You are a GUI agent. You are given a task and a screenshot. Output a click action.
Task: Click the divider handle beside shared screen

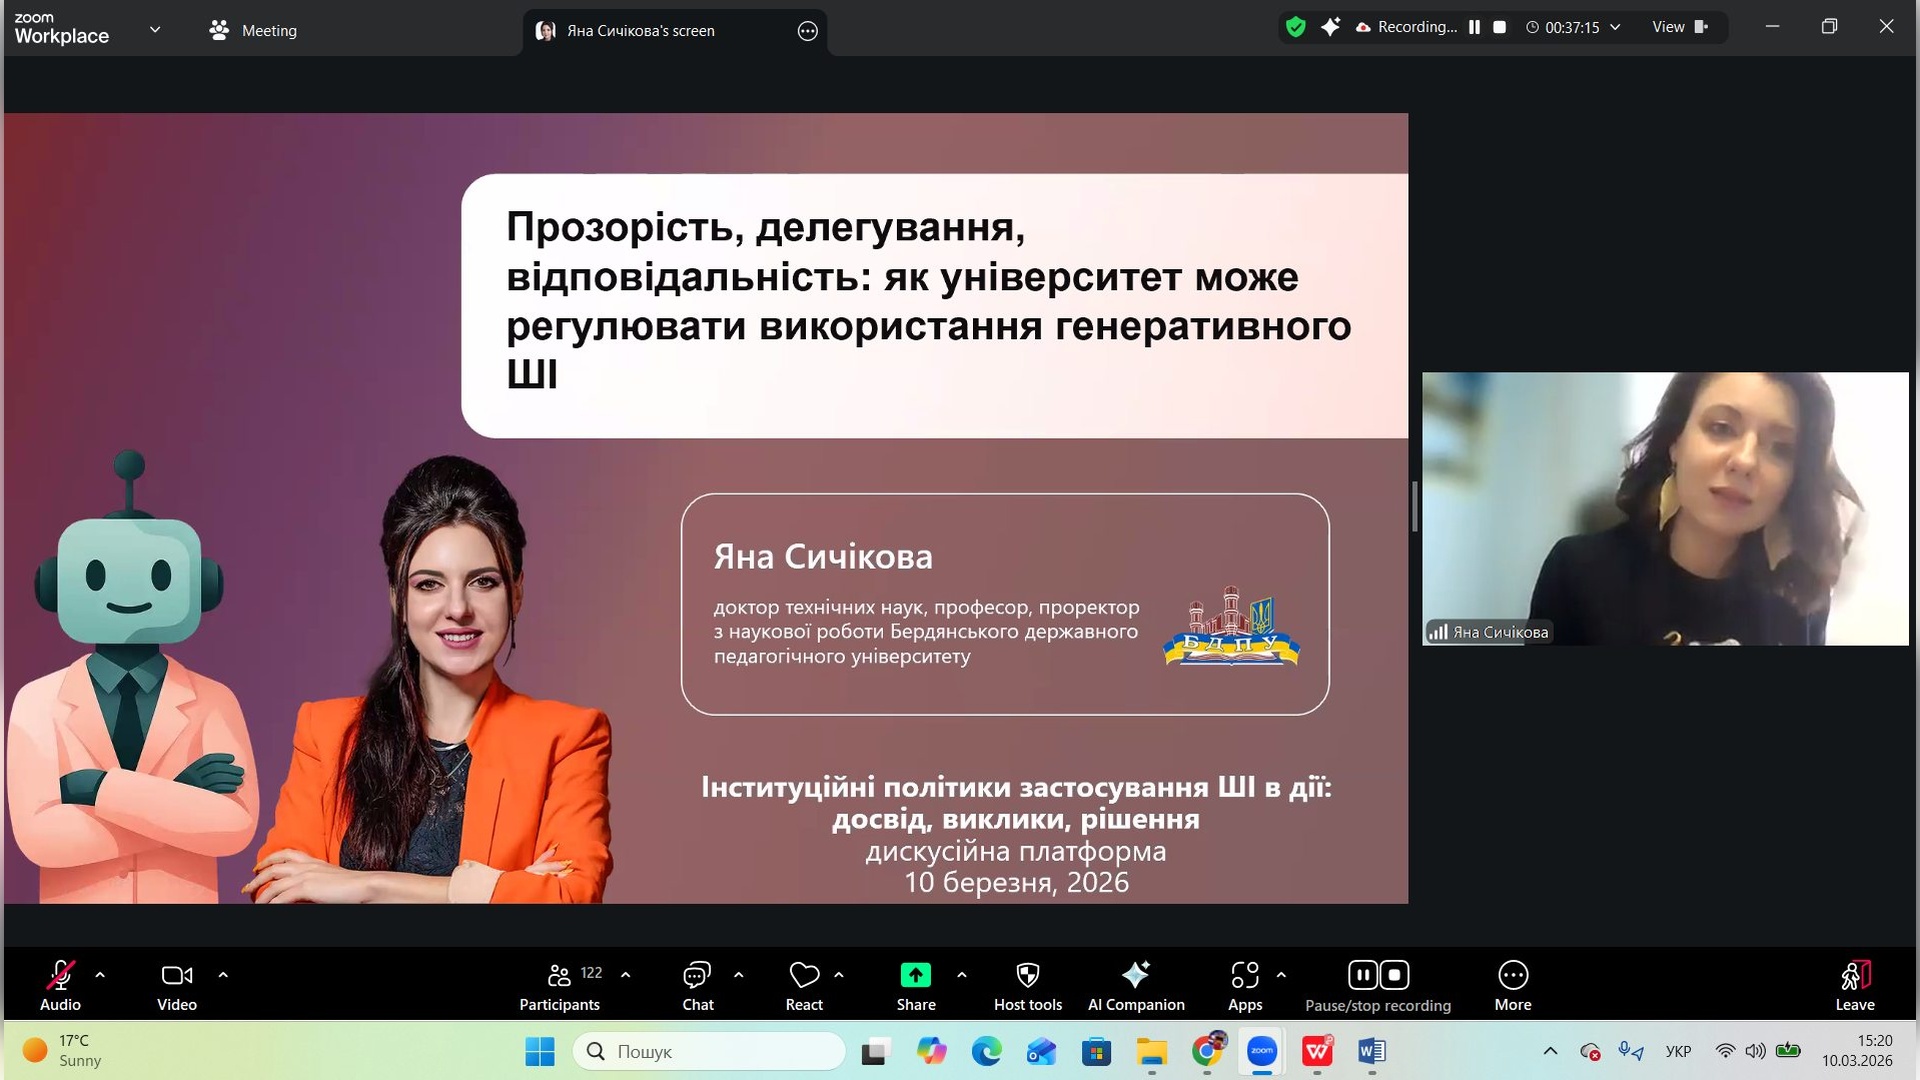pyautogui.click(x=1414, y=507)
